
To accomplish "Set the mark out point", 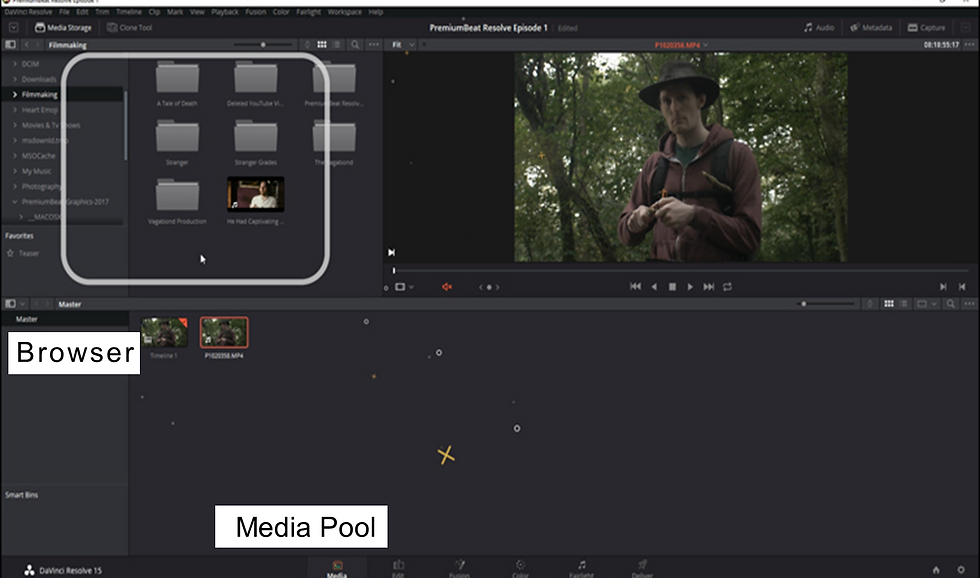I will click(x=962, y=287).
